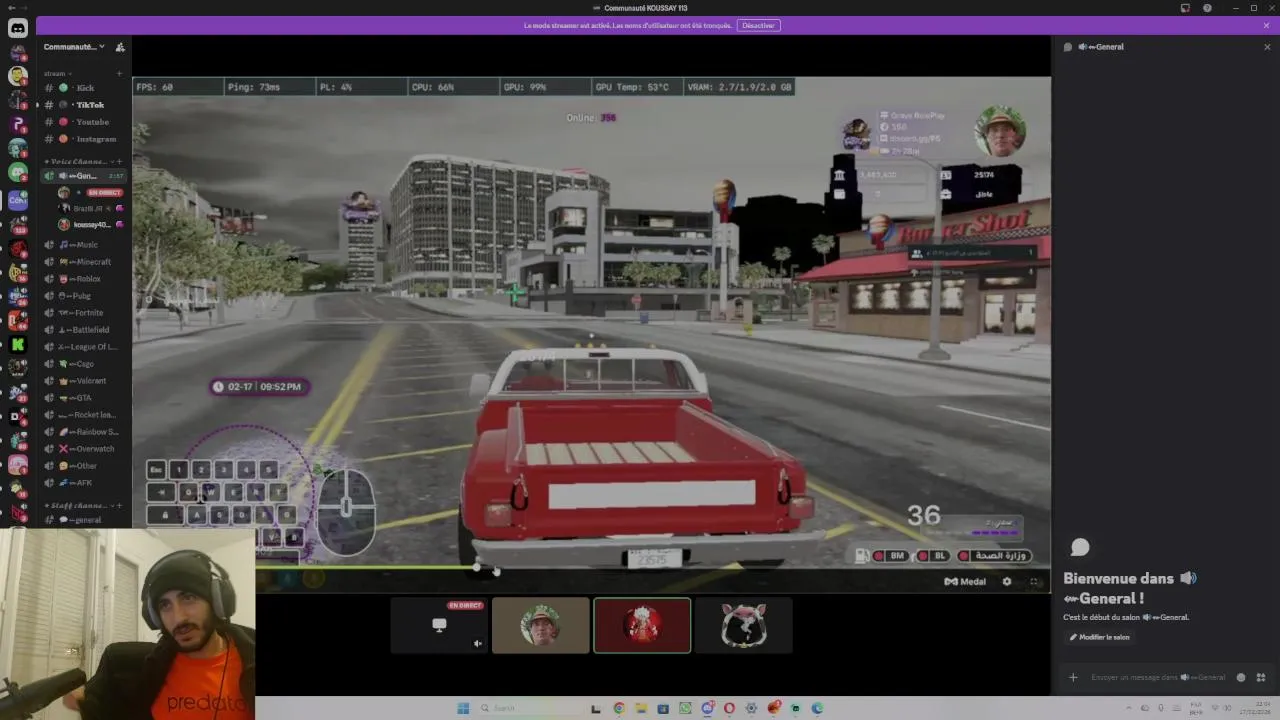This screenshot has width=1280, height=720.
Task: Join the Pubg voice channel
Action: [x=84, y=296]
